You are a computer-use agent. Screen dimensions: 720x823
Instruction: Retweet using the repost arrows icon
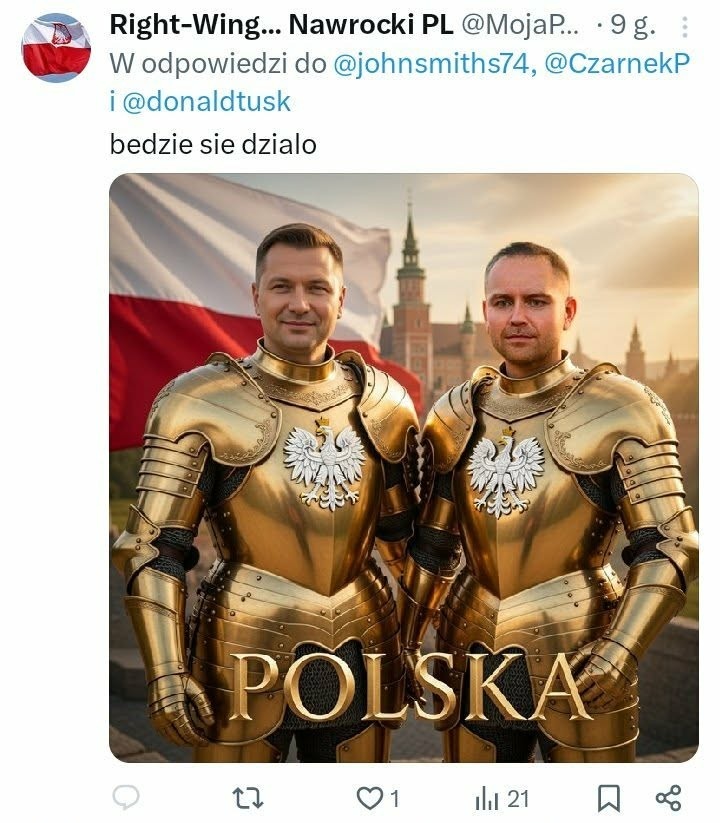coord(248,798)
